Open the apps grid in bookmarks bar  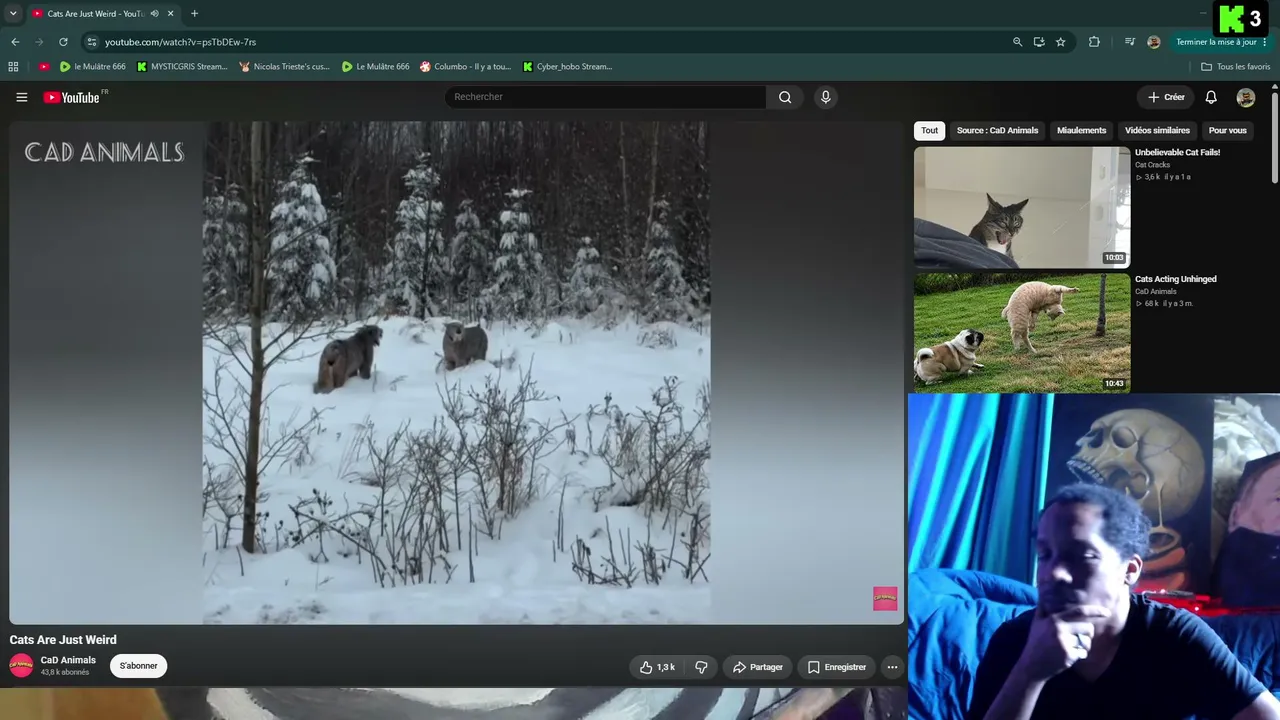[13, 67]
